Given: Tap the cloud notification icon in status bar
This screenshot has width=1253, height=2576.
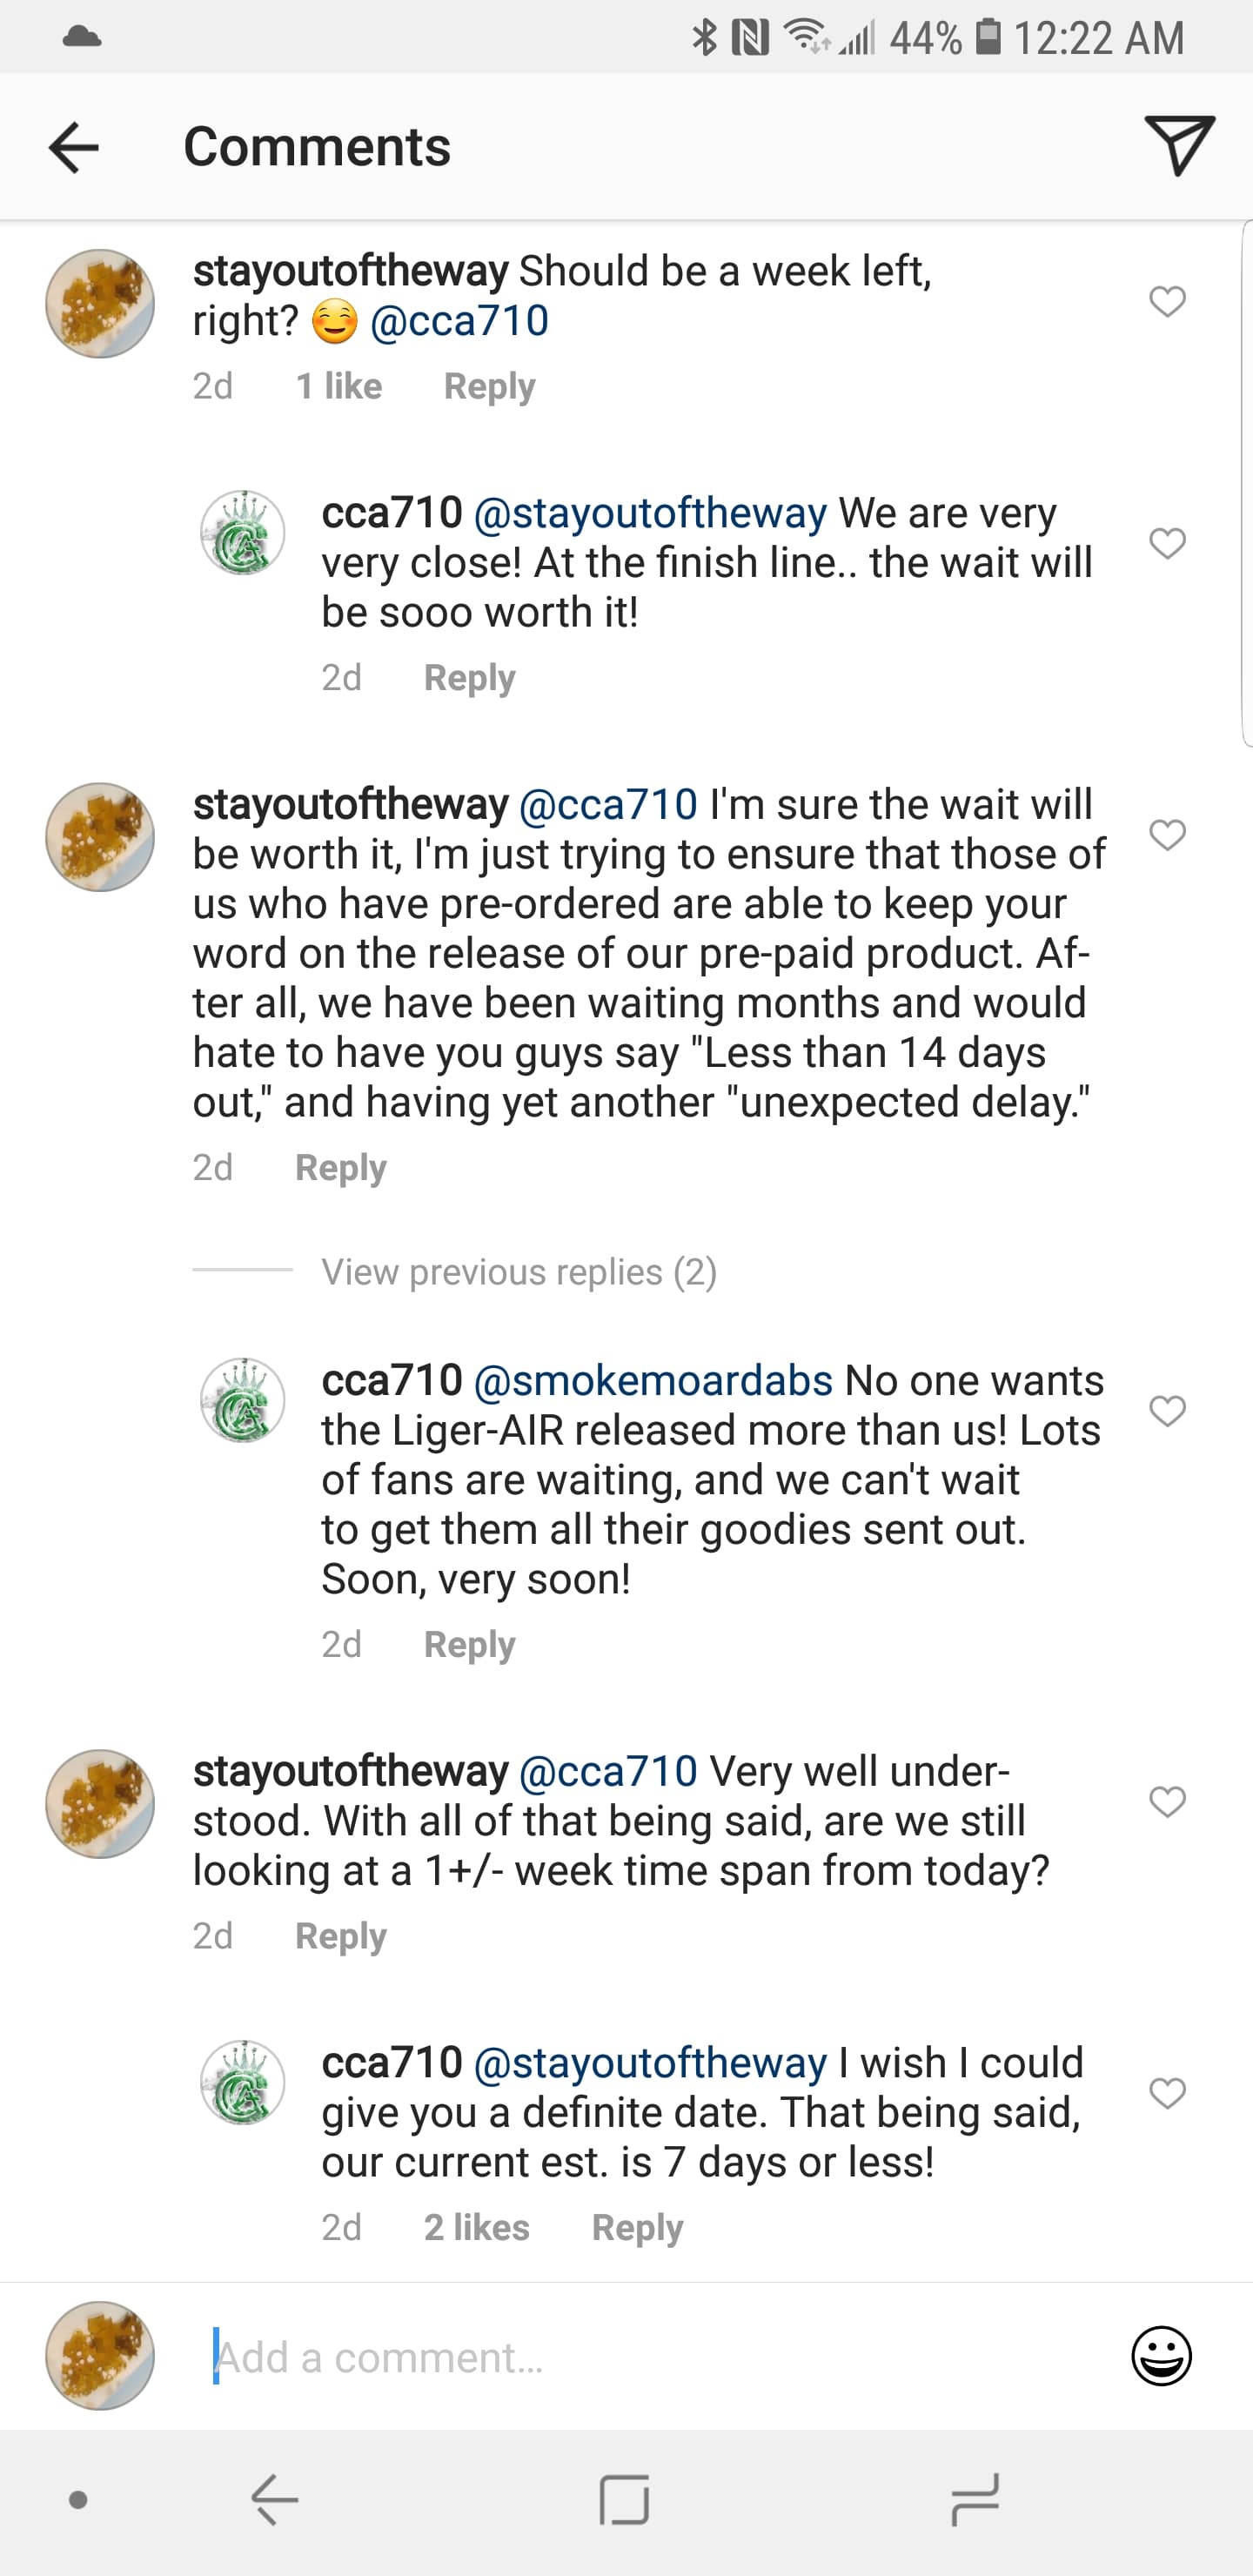Looking at the screenshot, I should point(81,37).
